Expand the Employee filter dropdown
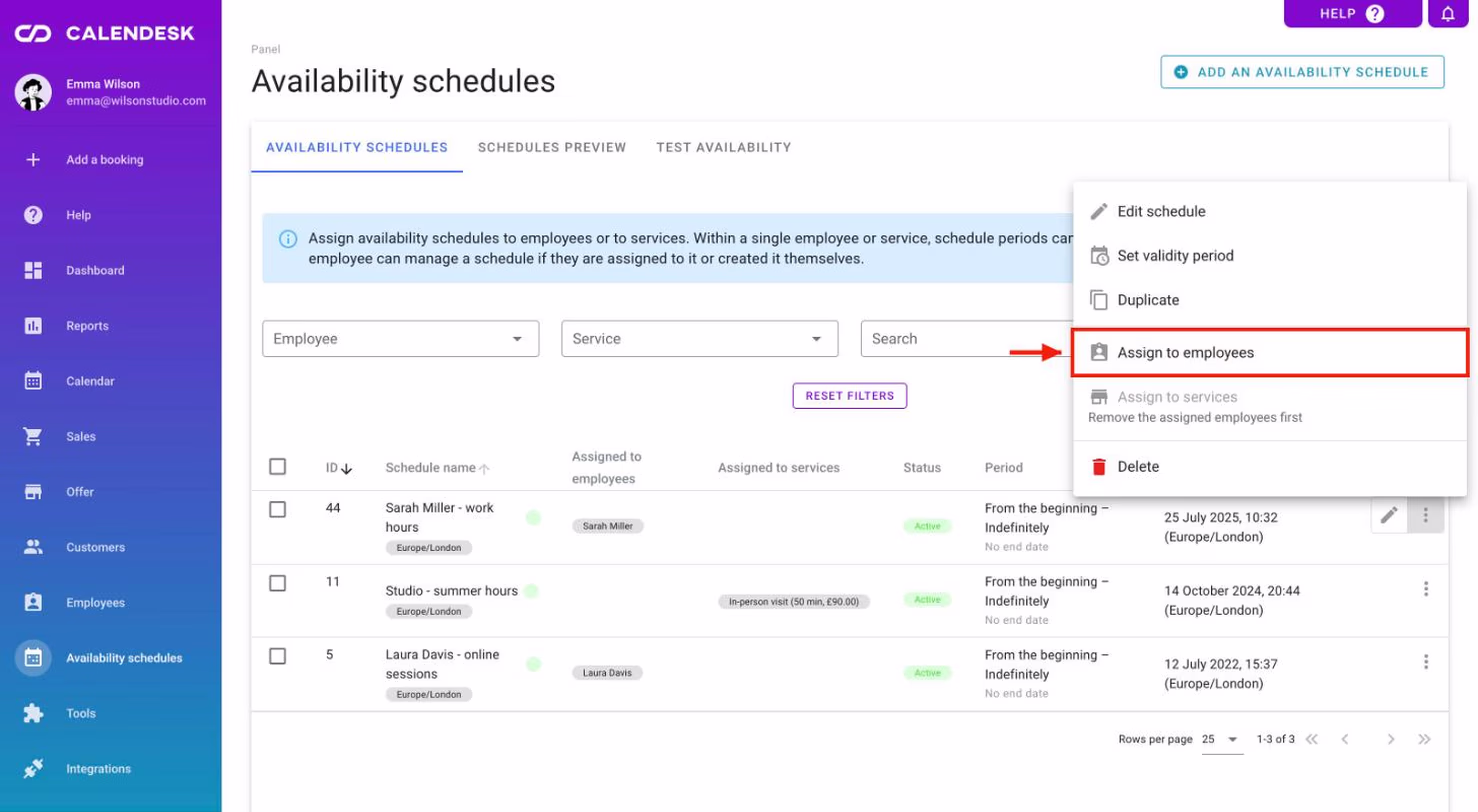Screen dimensions: 1478x812 pos(401,339)
